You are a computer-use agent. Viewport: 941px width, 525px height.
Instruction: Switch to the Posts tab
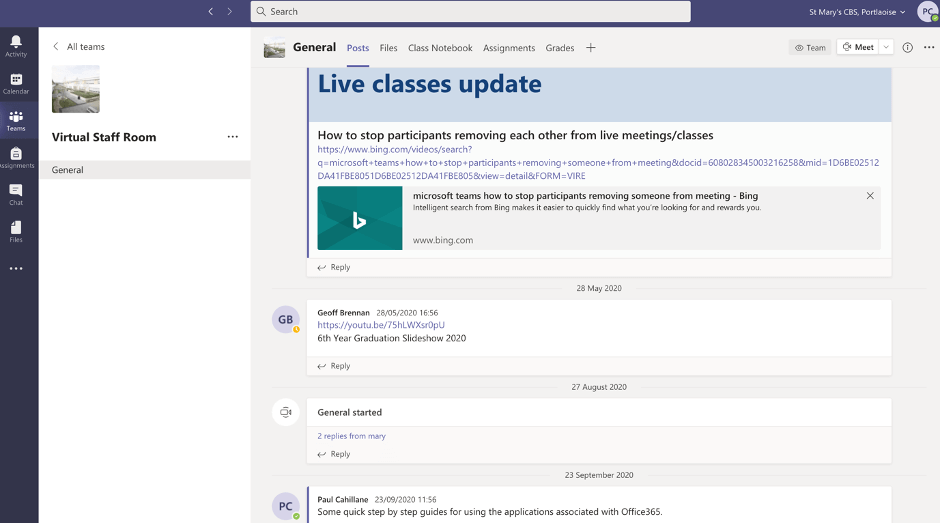pyautogui.click(x=358, y=48)
